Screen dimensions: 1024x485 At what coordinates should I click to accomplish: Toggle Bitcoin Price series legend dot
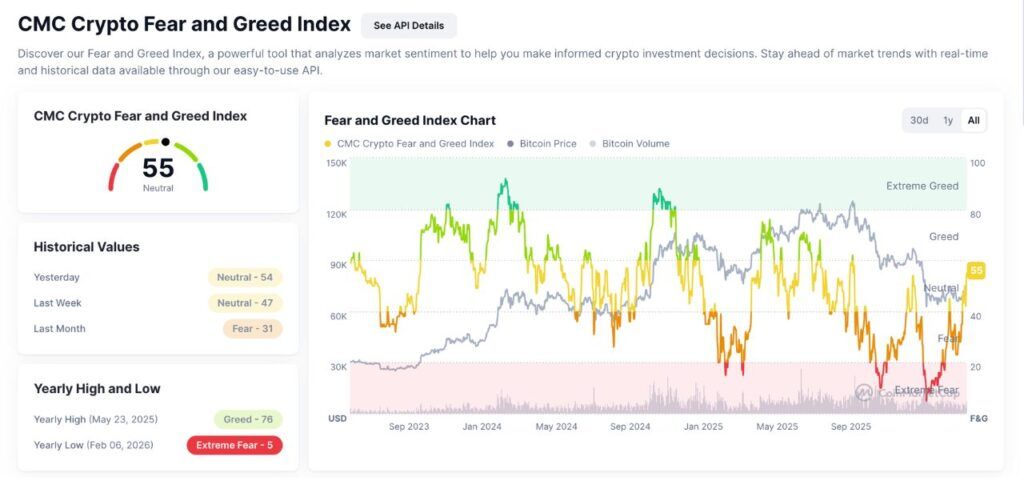click(511, 144)
